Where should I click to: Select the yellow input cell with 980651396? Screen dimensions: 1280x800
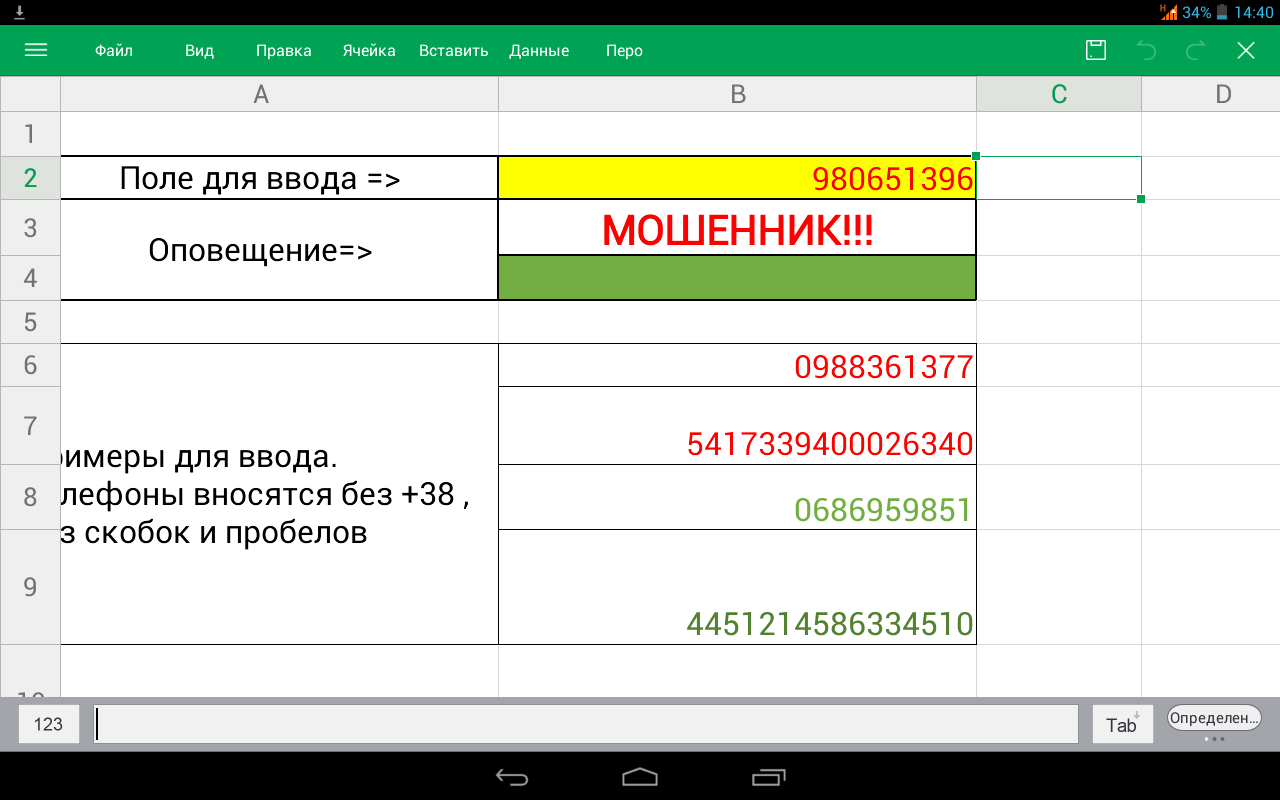(737, 178)
